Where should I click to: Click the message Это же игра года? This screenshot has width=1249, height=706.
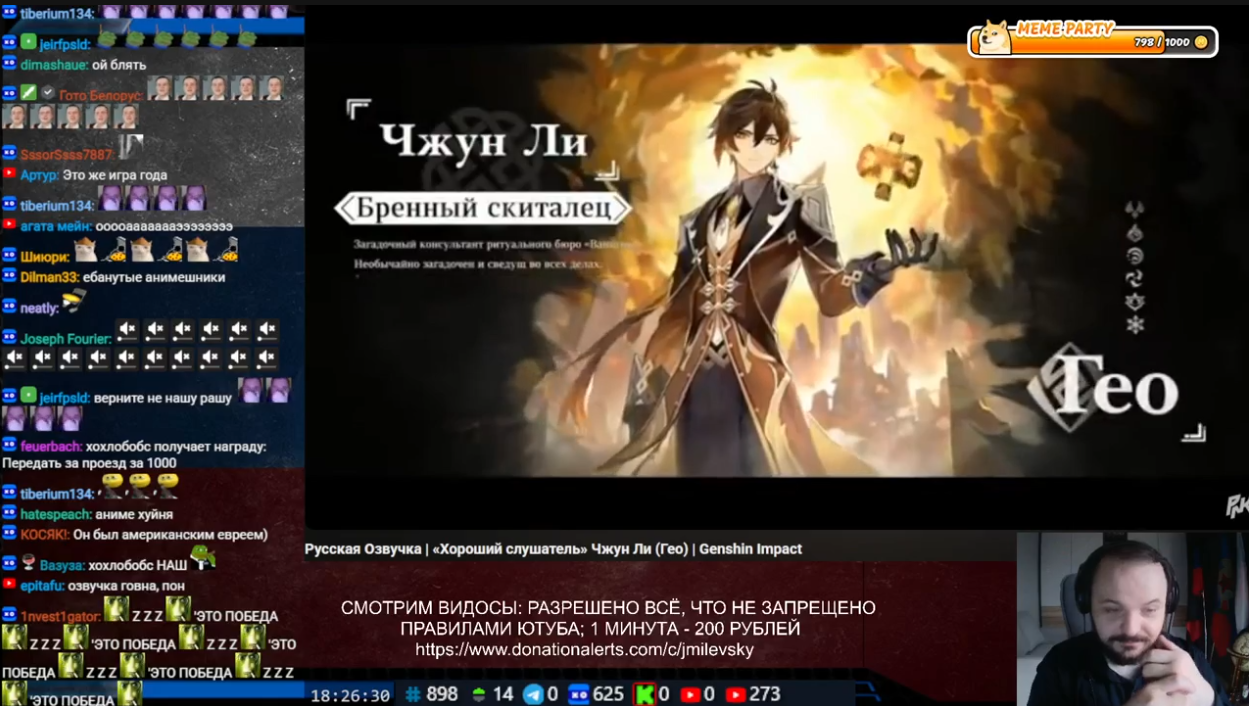click(115, 175)
